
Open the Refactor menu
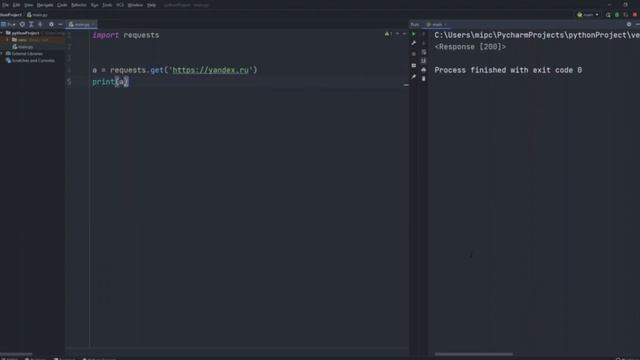coord(79,5)
